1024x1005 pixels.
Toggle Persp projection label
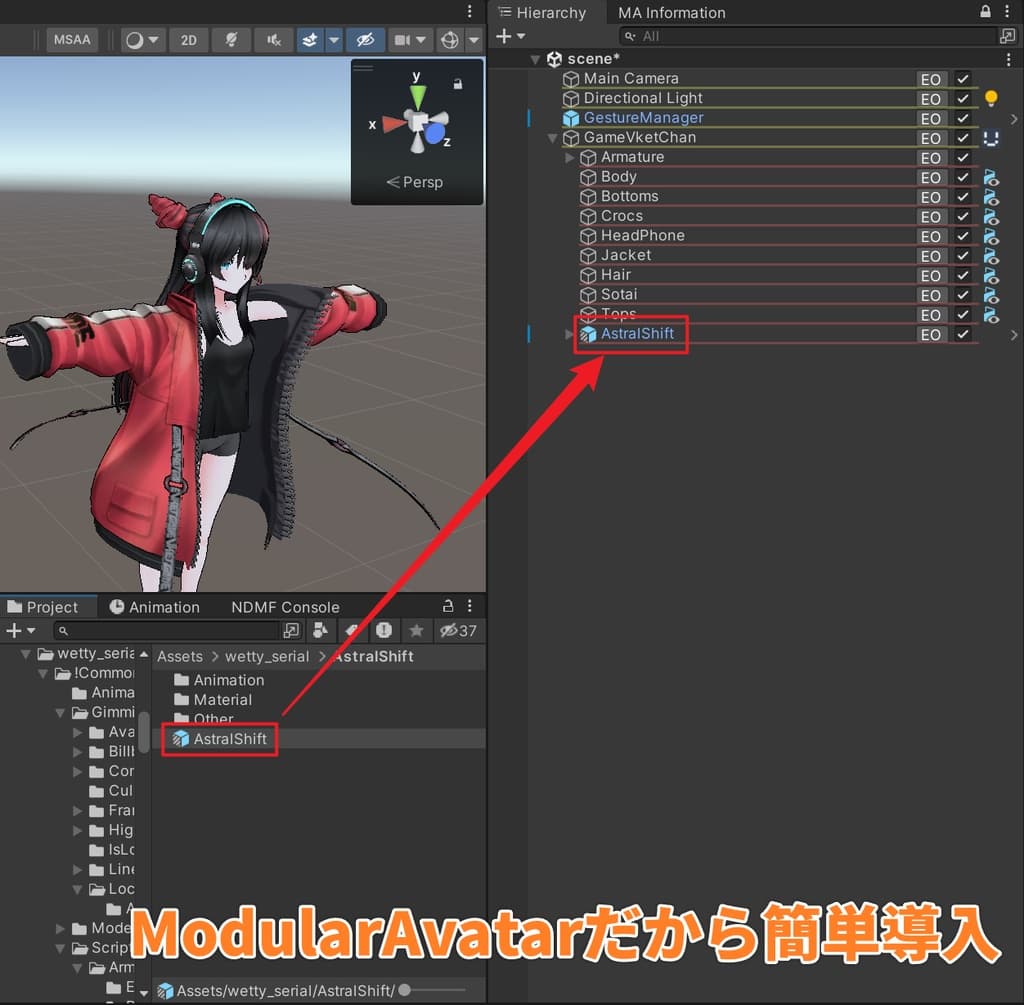click(x=415, y=182)
